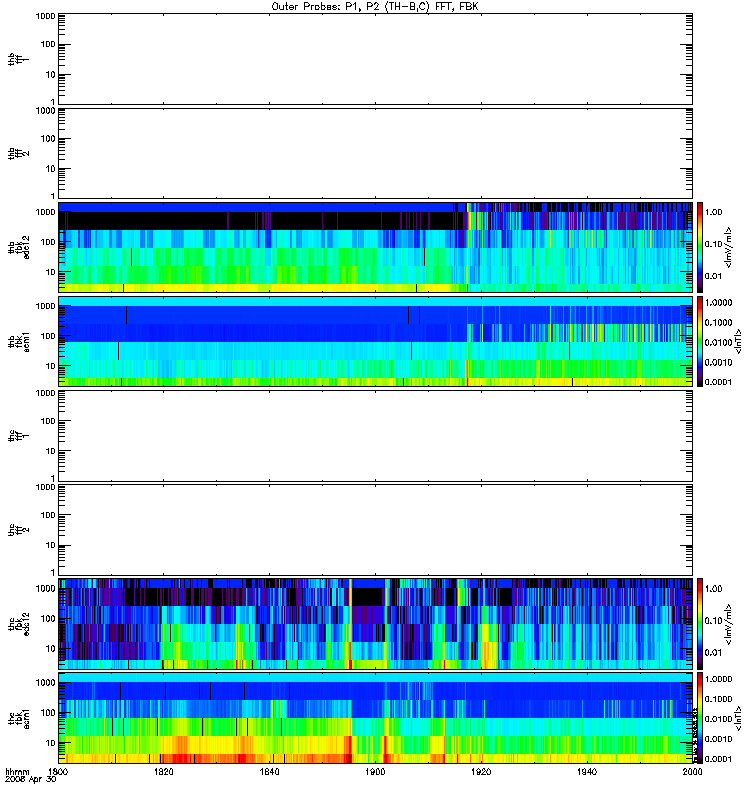
Task: Click the 'hhmm' time format label
Action: pos(17,771)
